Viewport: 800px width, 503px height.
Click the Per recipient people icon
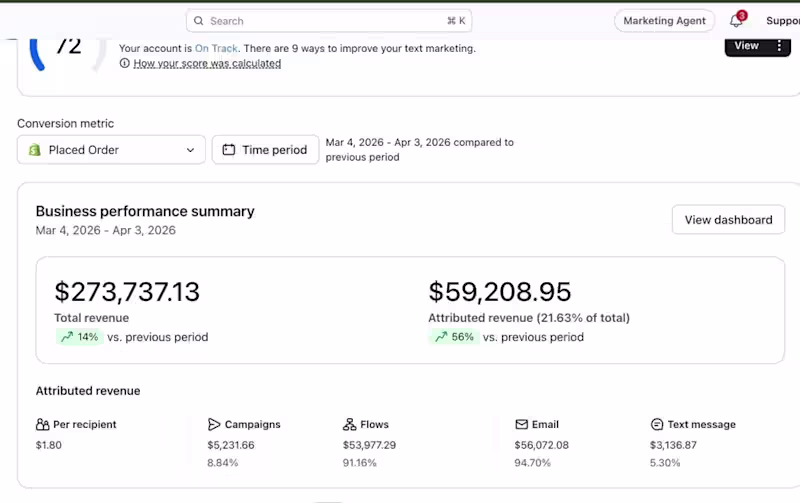pos(42,424)
